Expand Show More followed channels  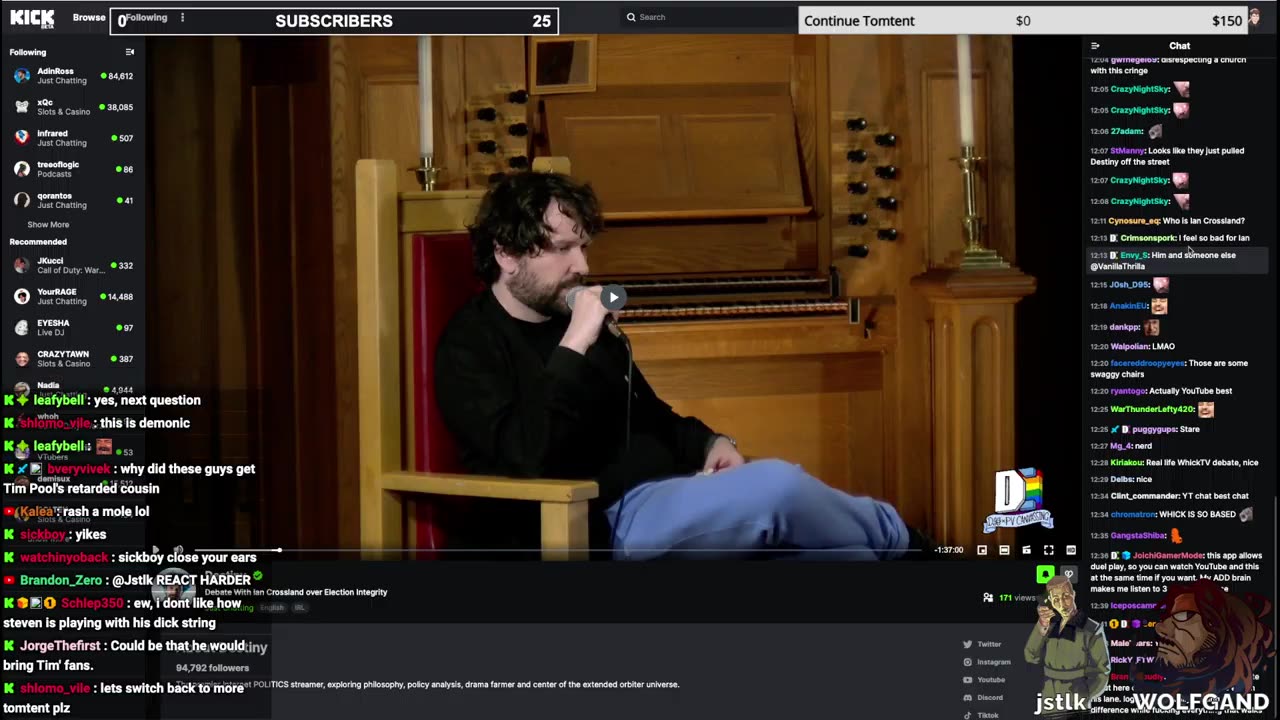(x=48, y=225)
